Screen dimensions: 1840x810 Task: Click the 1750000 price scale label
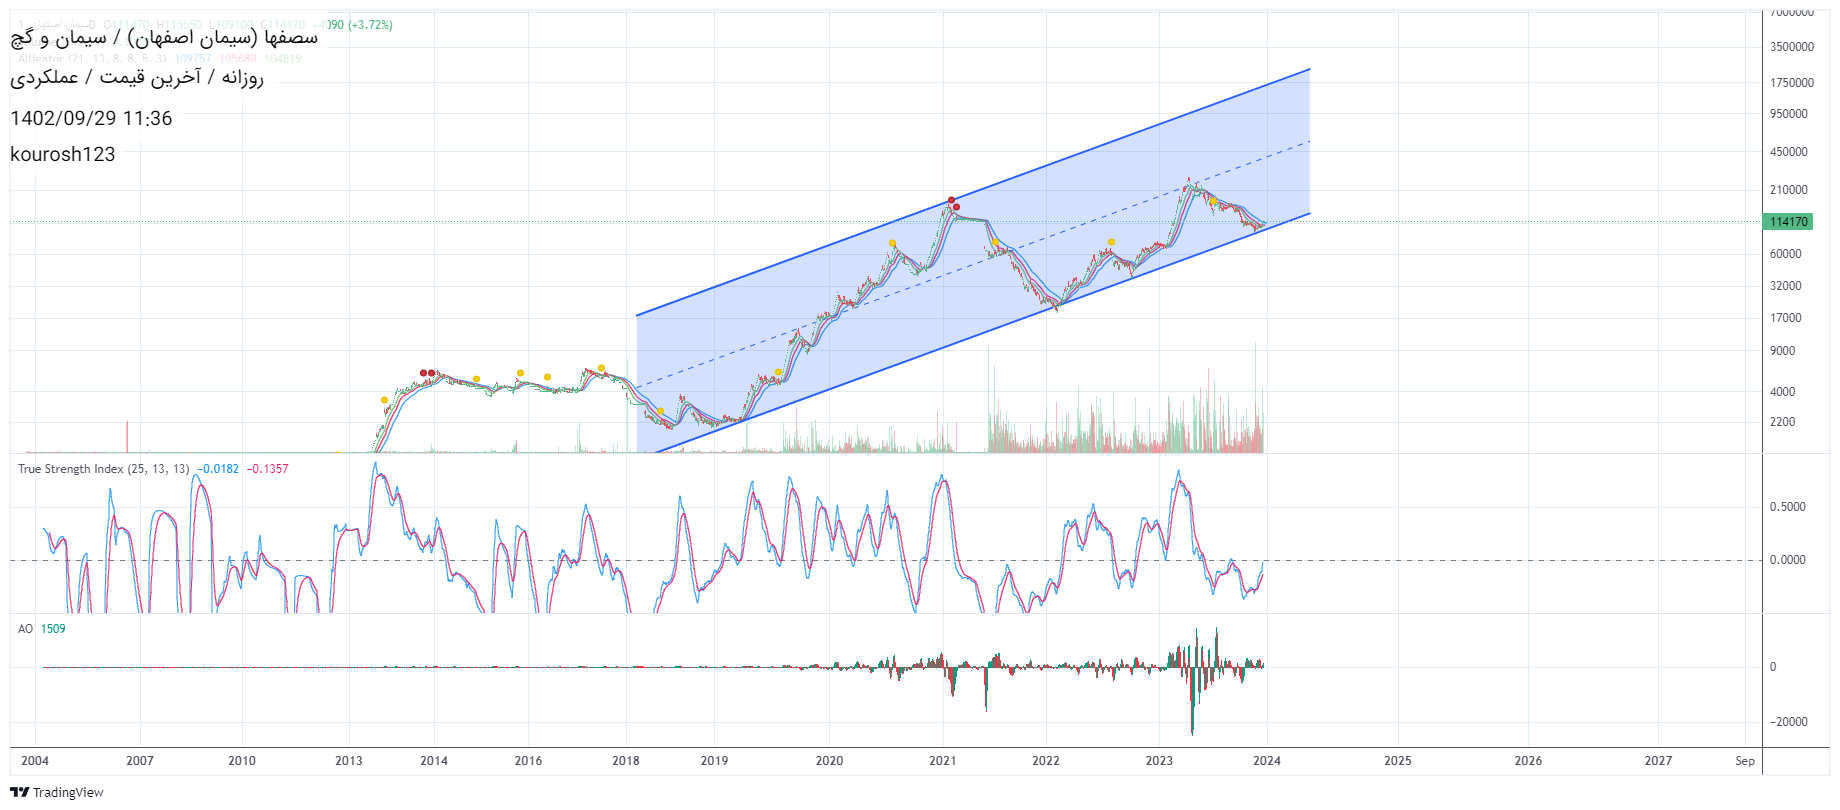[x=1792, y=83]
